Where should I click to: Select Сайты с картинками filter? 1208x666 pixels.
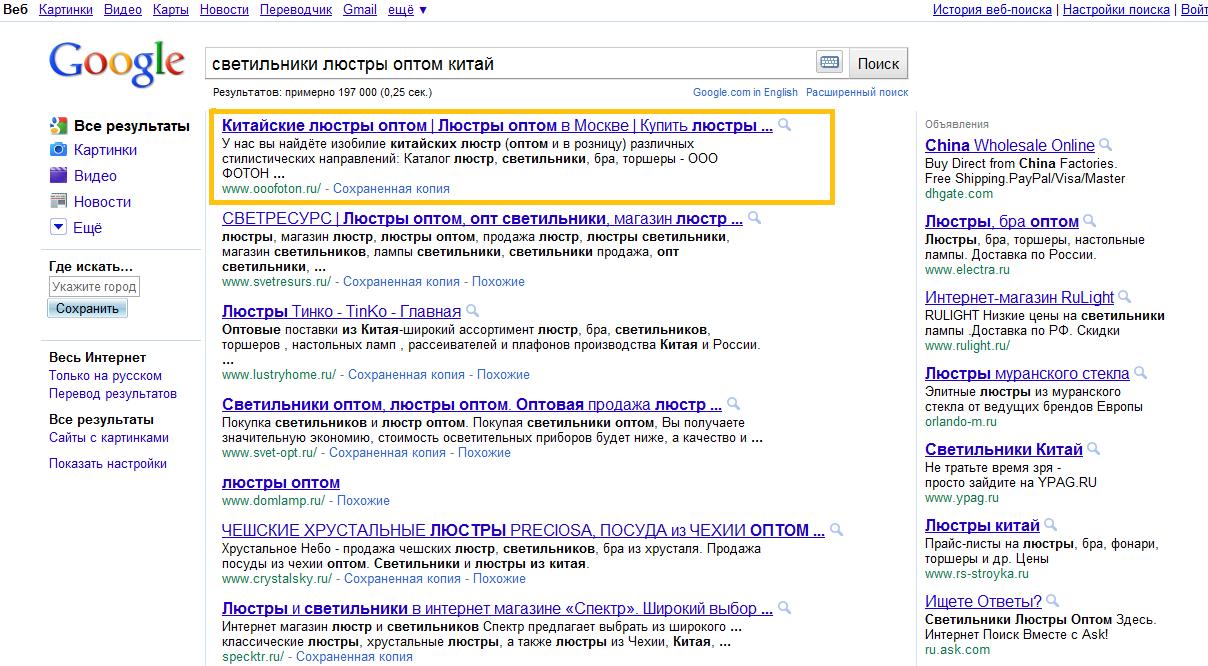109,438
